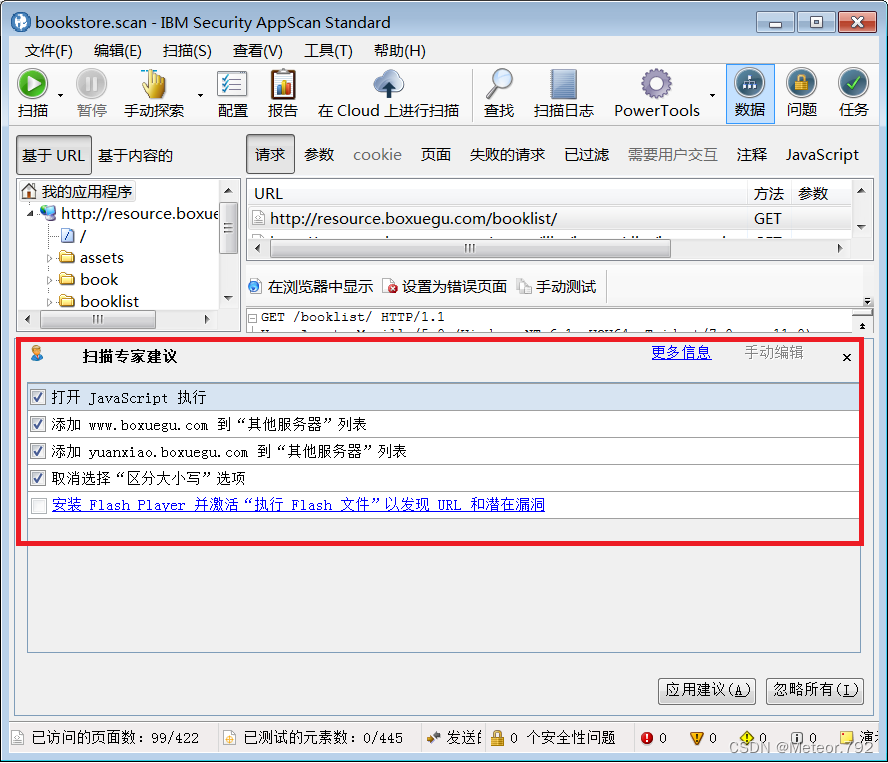Viewport: 888px width, 763px height.
Task: Click 手动测试 manual test icon
Action: click(524, 287)
